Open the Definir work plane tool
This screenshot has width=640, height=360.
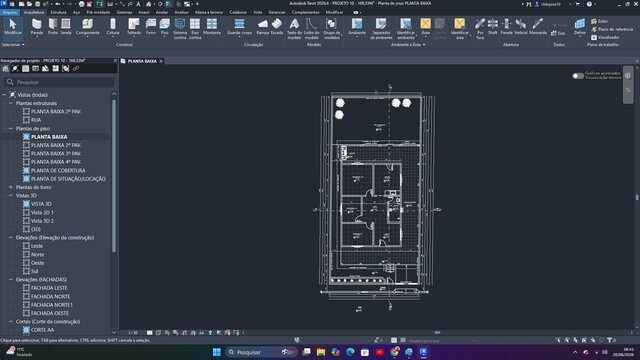[580, 27]
